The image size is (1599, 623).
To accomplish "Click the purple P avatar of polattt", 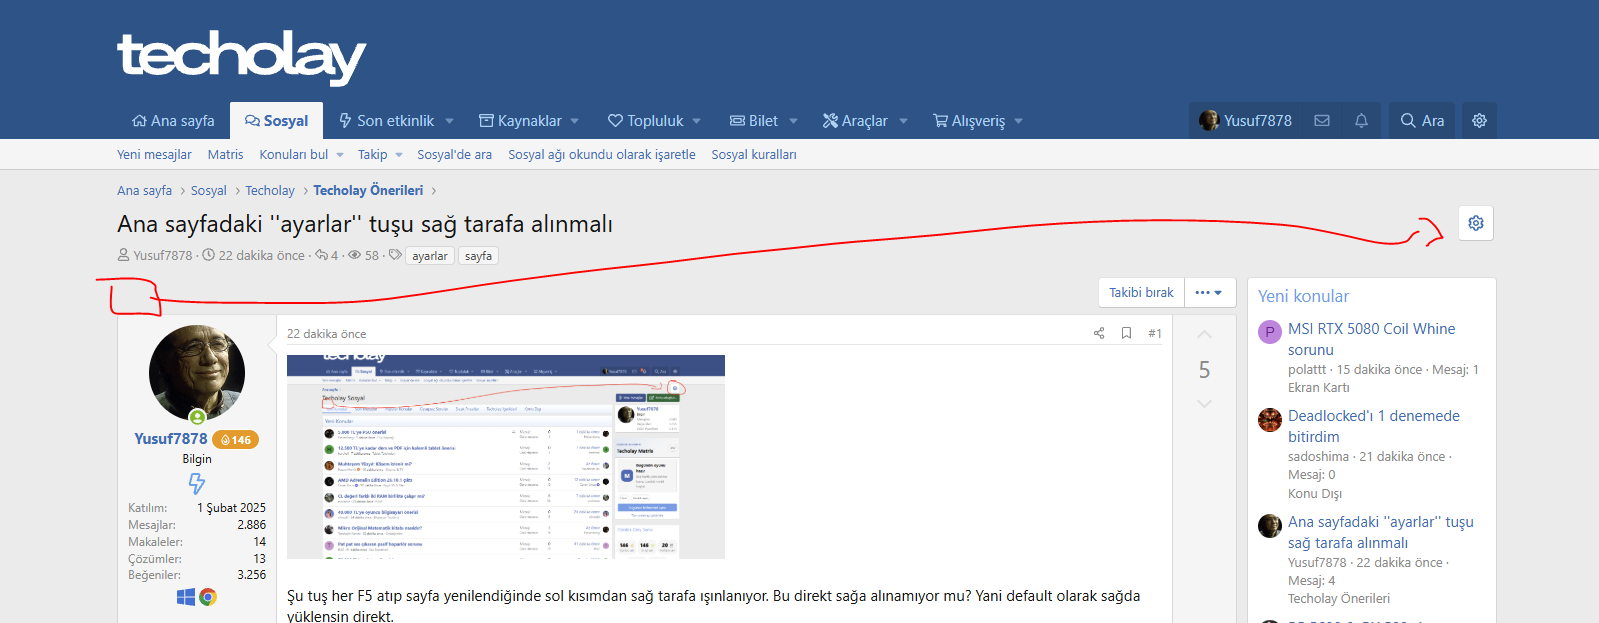I will point(1270,332).
